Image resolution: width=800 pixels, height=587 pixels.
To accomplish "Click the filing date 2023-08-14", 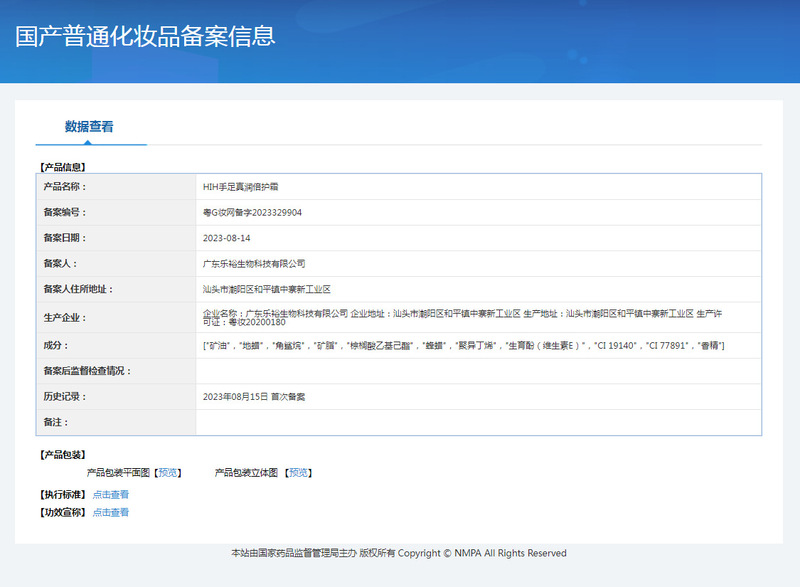I will 226,238.
